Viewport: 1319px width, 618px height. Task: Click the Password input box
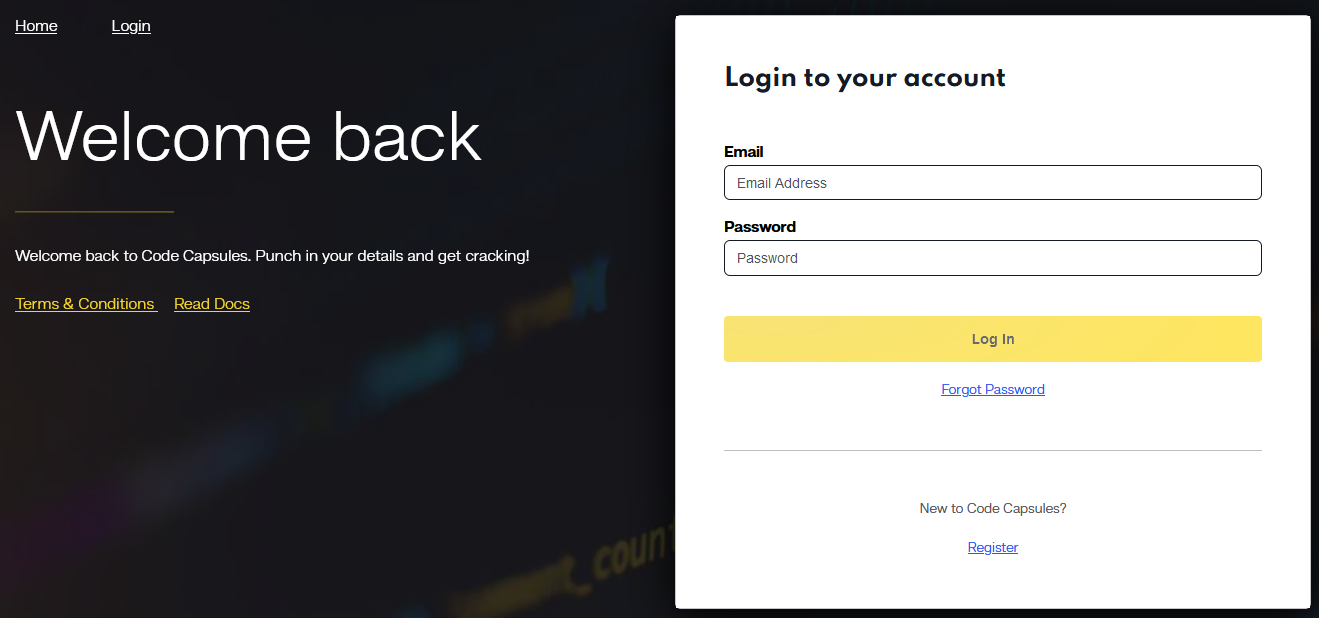(x=992, y=258)
